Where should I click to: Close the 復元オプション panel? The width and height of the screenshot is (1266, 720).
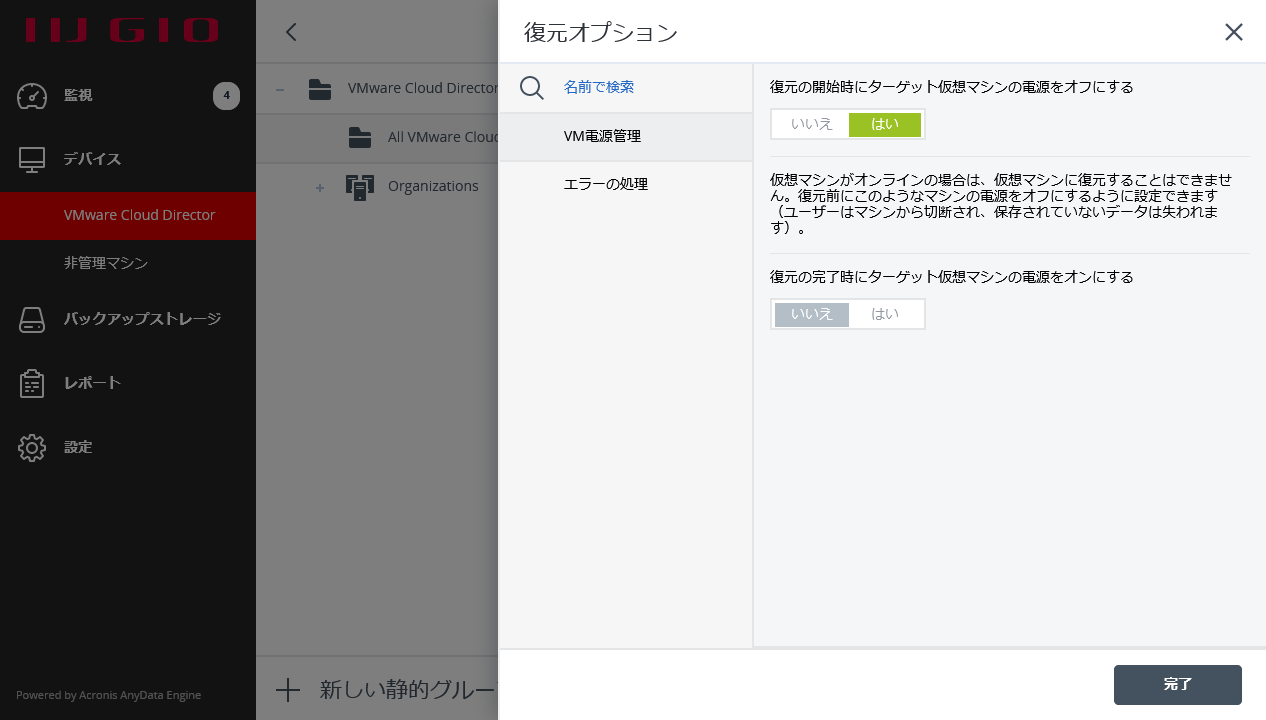coord(1234,32)
